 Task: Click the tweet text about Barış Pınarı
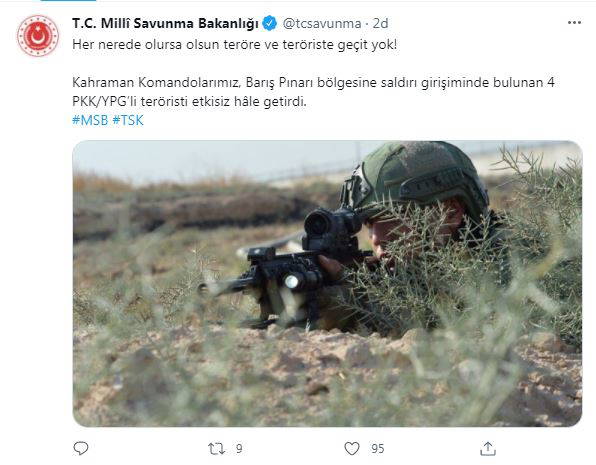pyautogui.click(x=313, y=92)
